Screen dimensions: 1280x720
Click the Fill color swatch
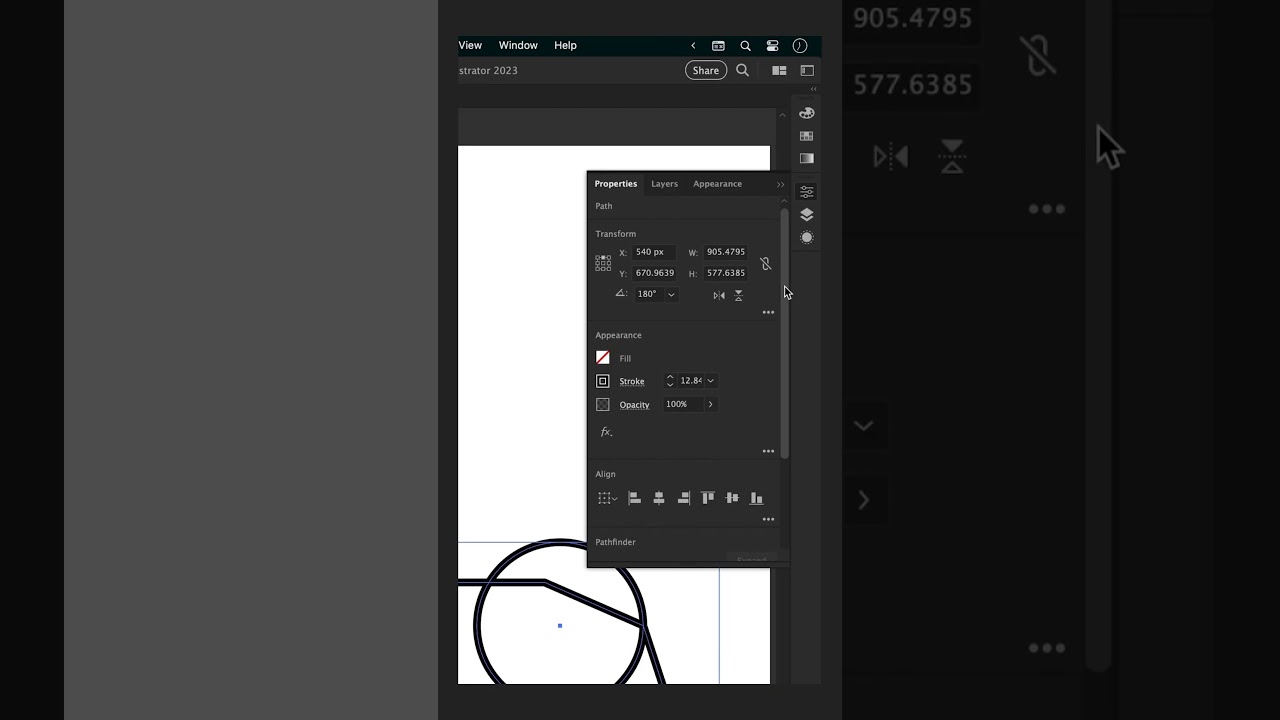coord(603,358)
